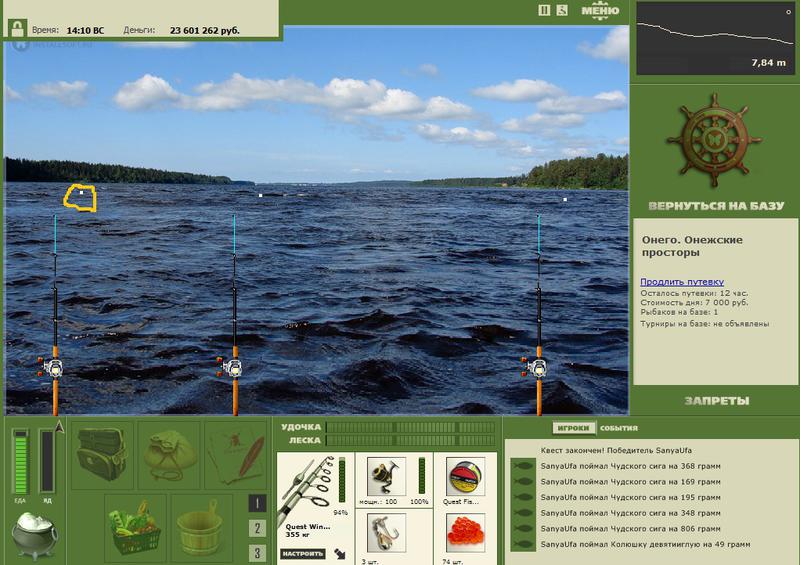This screenshot has width=800, height=565.
Task: Open the tackle backpack icon
Action: coord(102,455)
